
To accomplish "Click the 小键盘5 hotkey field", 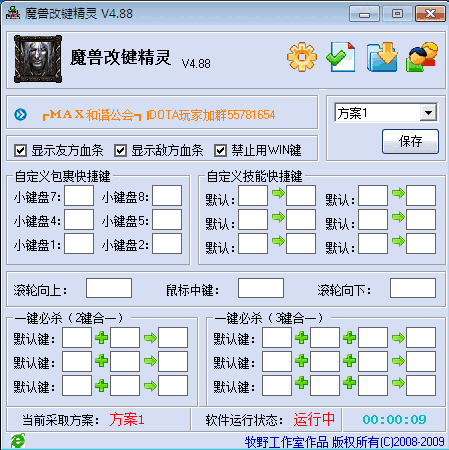I will coord(167,220).
